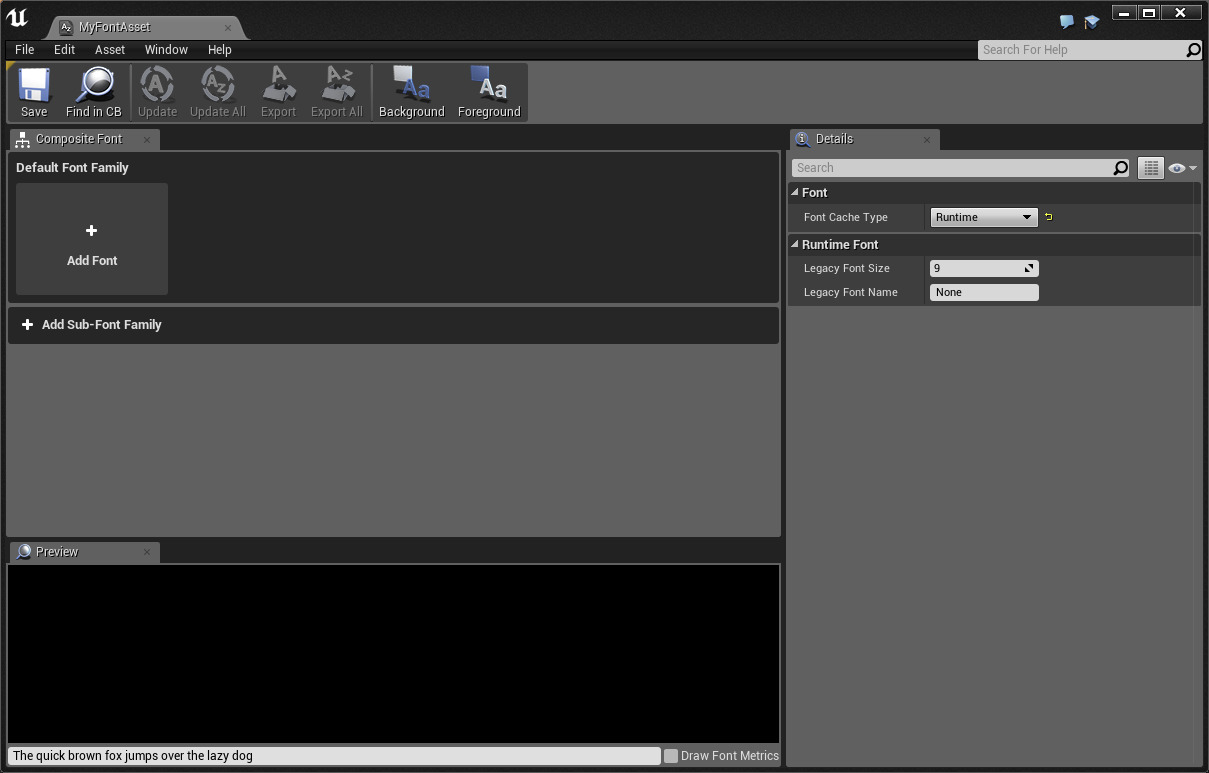The height and width of the screenshot is (773, 1209).
Task: Click the preview text input field
Action: (x=334, y=756)
